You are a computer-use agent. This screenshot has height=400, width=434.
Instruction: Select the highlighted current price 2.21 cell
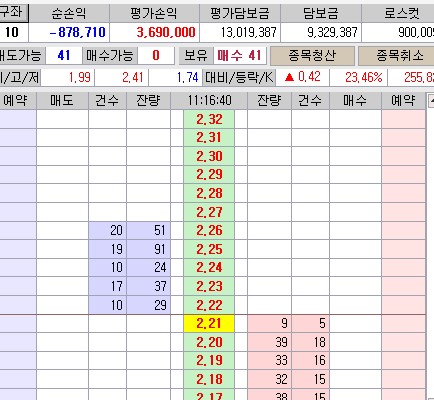point(209,324)
